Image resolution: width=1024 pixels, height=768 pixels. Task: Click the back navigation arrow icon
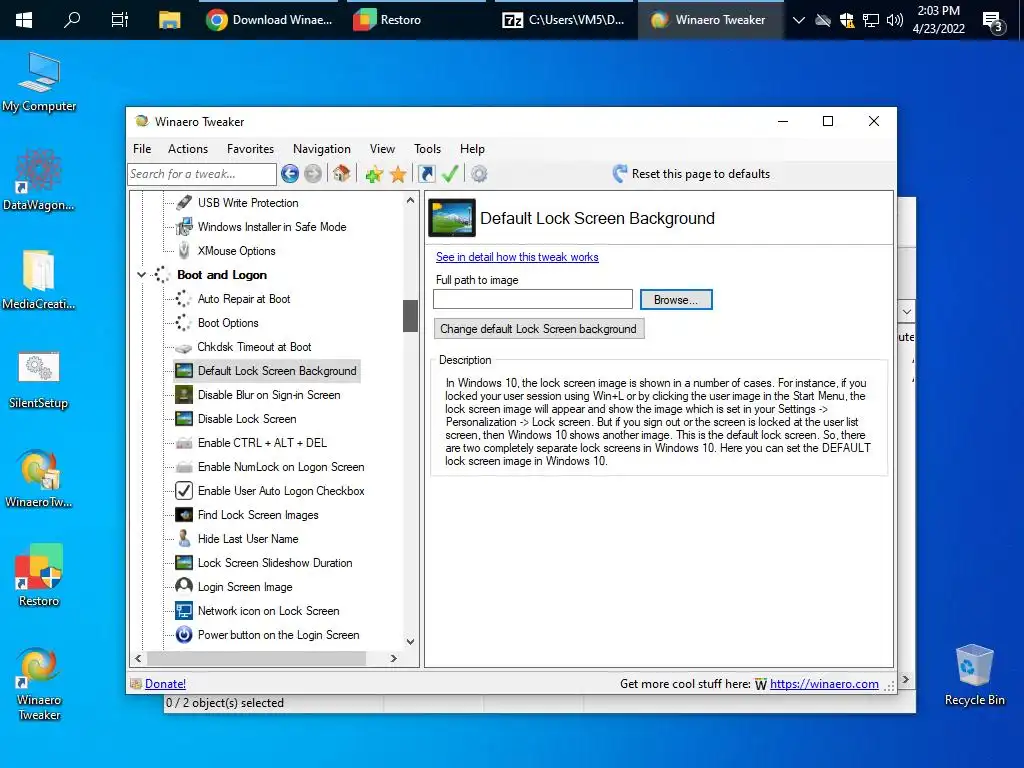[x=290, y=174]
